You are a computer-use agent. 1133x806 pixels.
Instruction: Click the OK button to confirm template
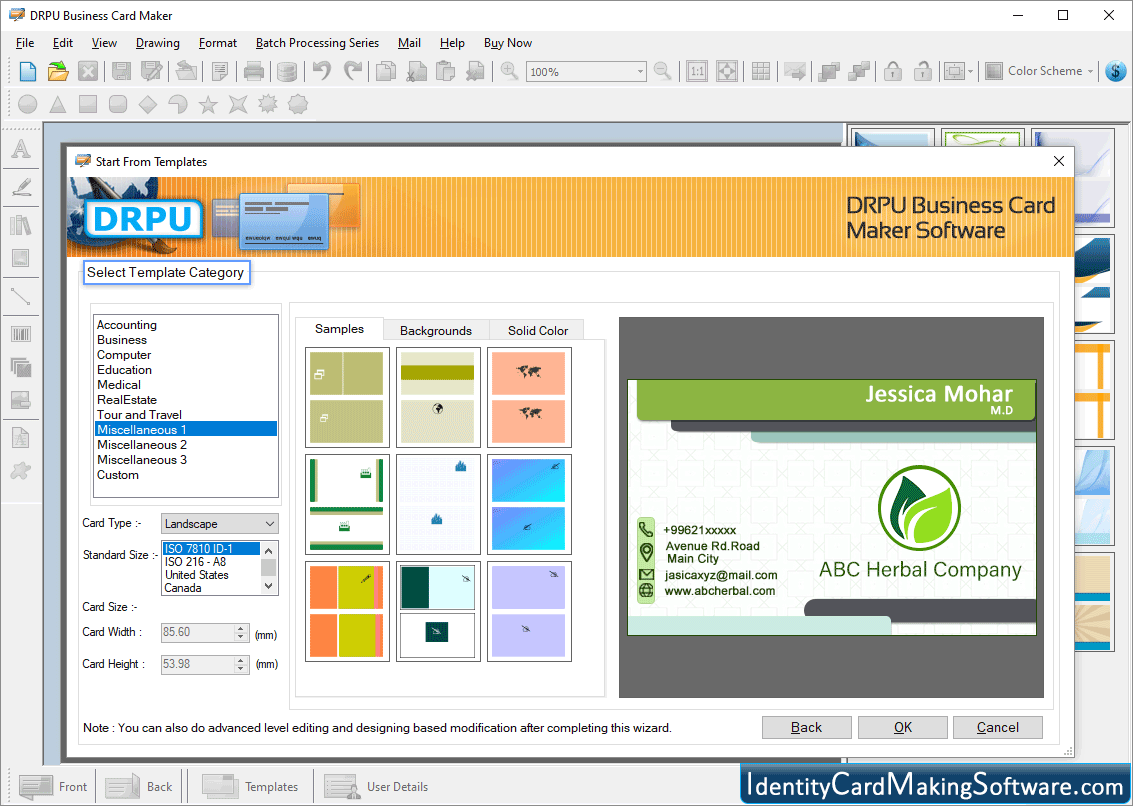click(902, 727)
